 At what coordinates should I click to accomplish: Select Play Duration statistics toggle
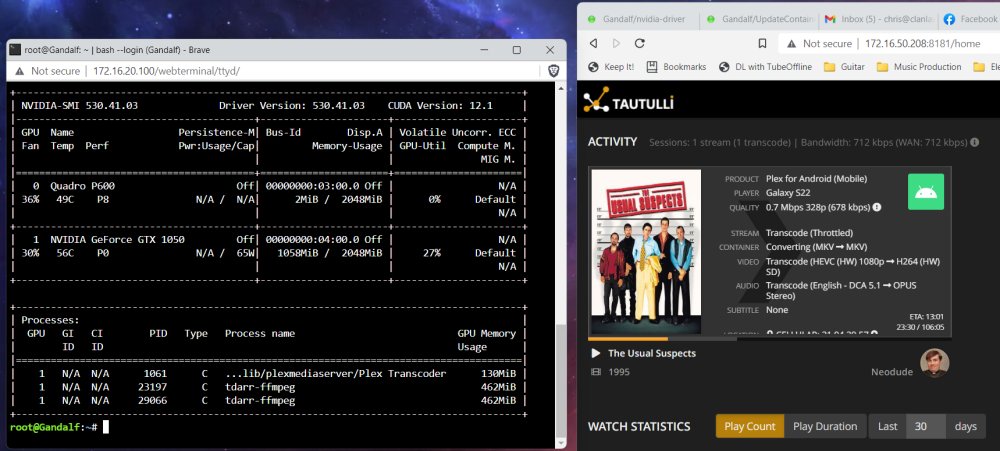(825, 426)
